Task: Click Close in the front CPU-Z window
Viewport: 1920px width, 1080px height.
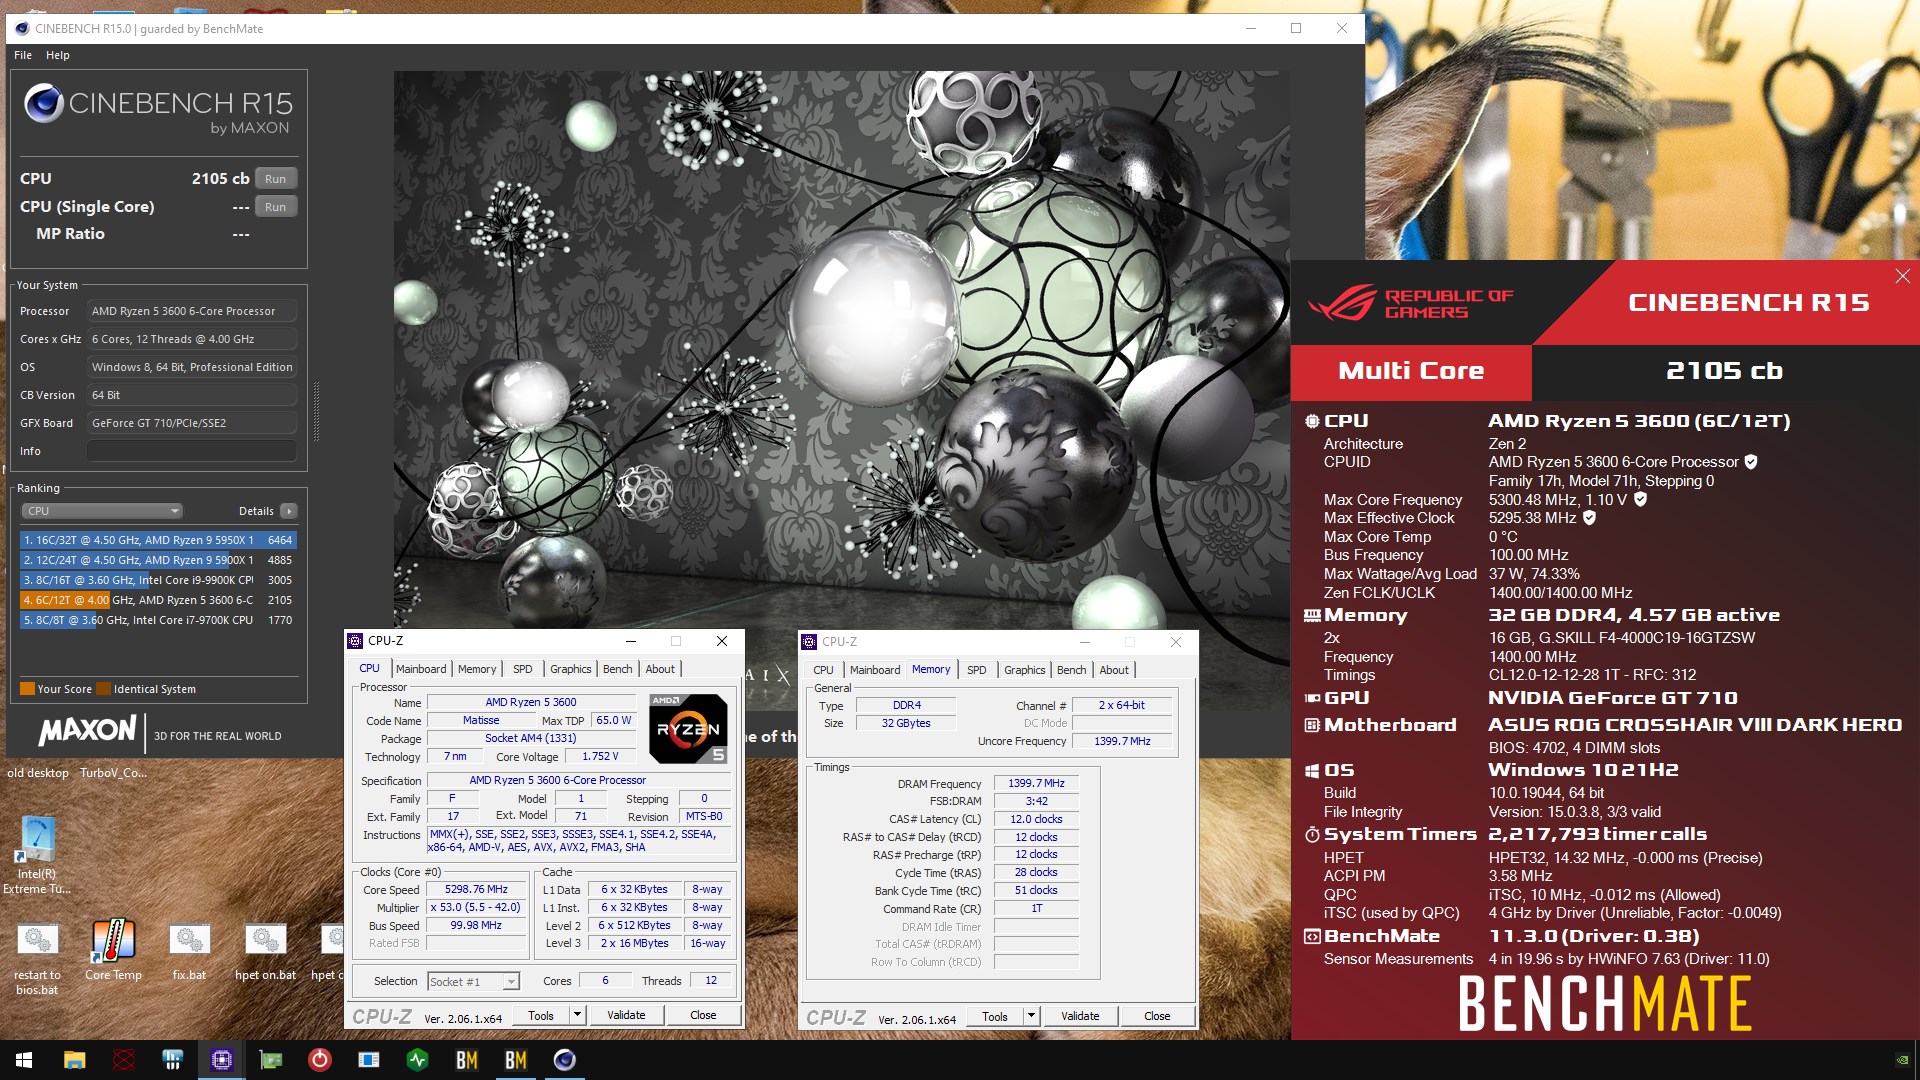Action: (703, 1015)
